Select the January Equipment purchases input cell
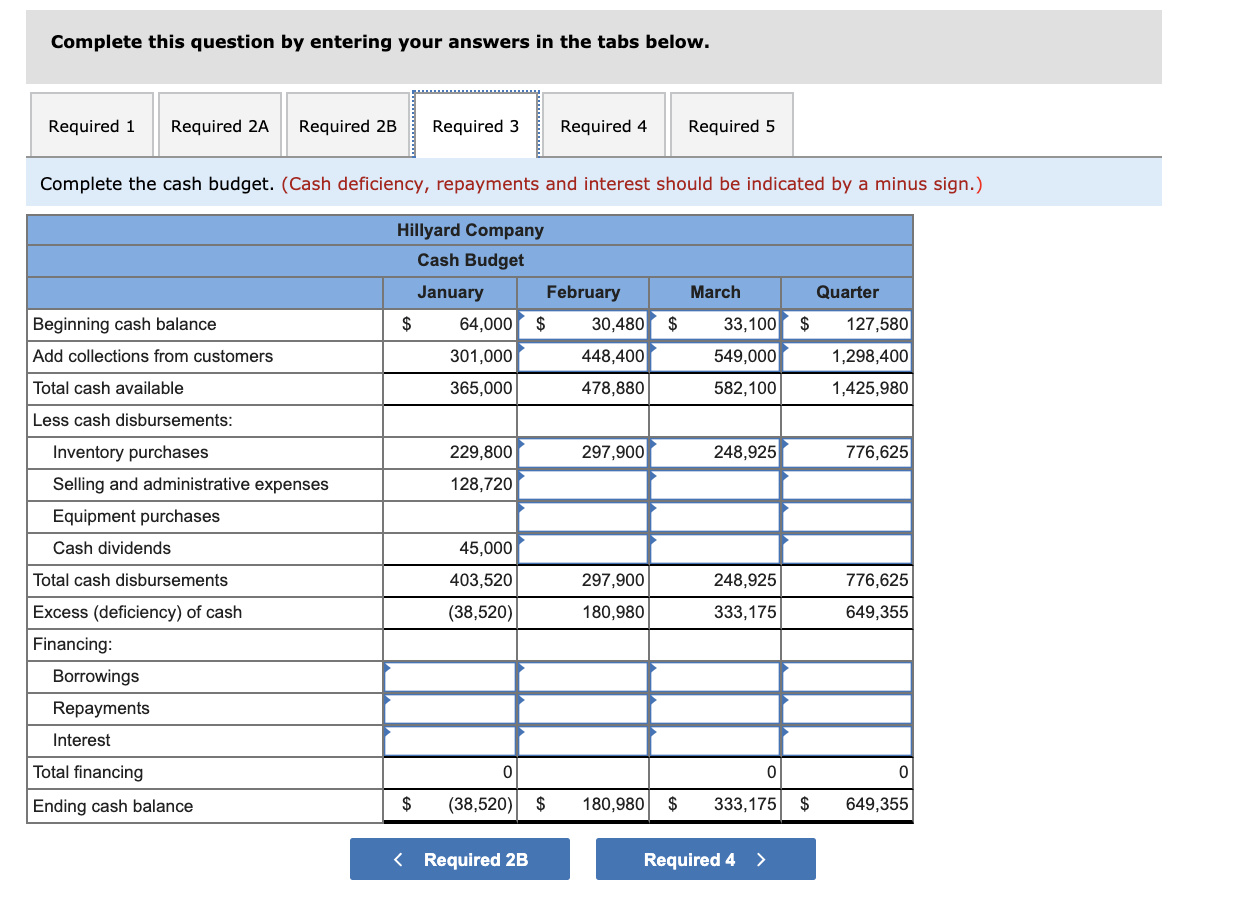This screenshot has width=1234, height=918. coord(449,516)
